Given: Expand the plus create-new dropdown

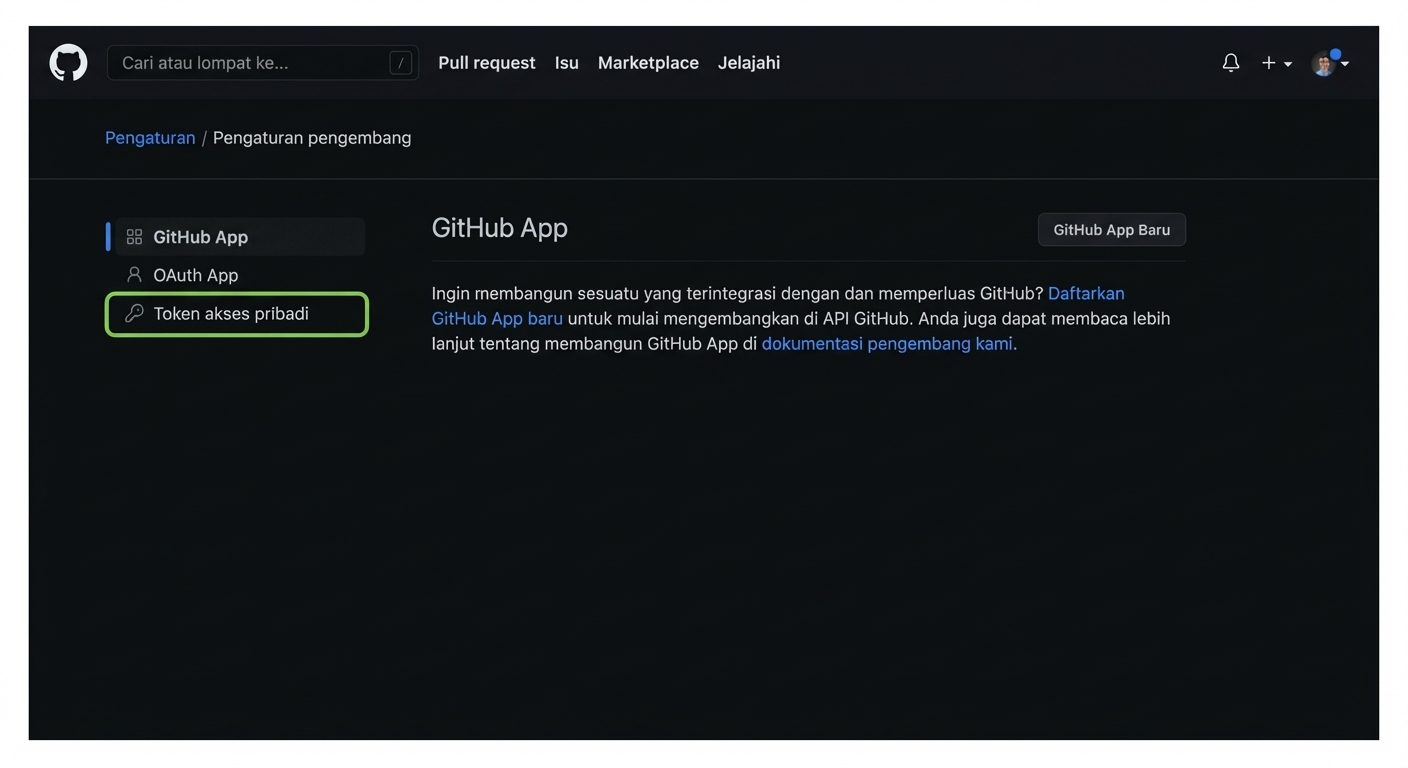Looking at the screenshot, I should (x=1276, y=63).
